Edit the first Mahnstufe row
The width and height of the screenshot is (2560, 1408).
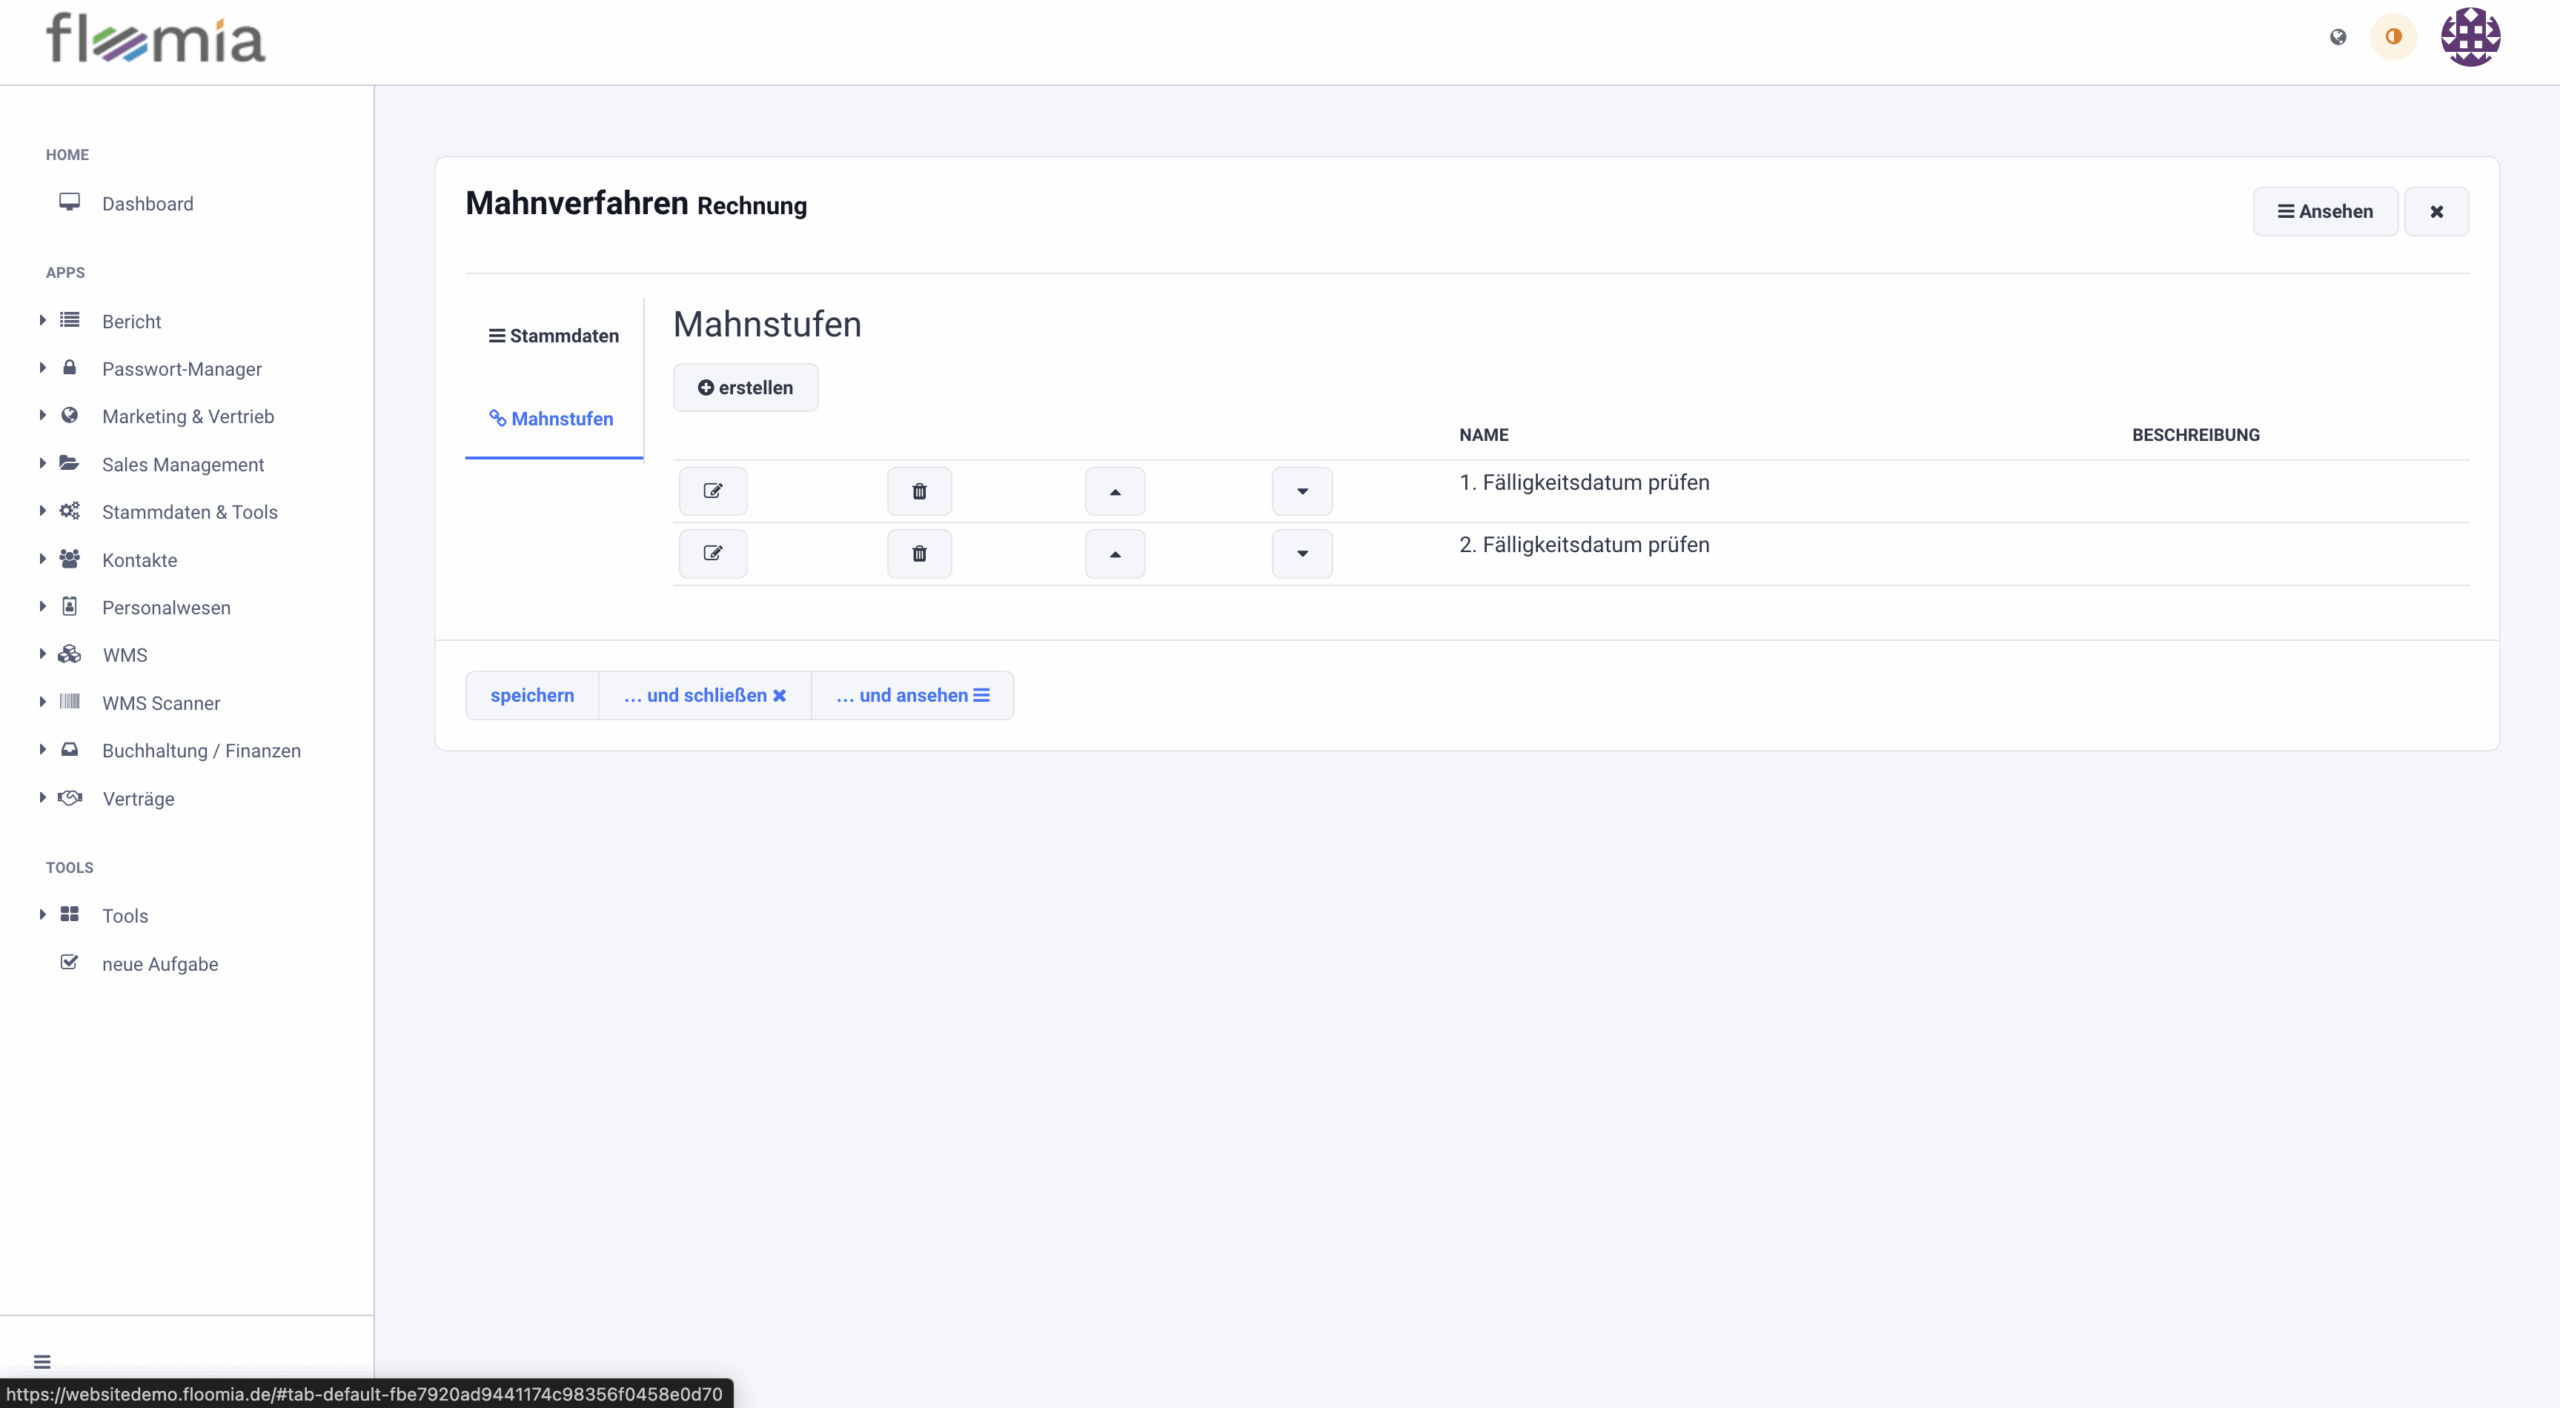click(712, 491)
